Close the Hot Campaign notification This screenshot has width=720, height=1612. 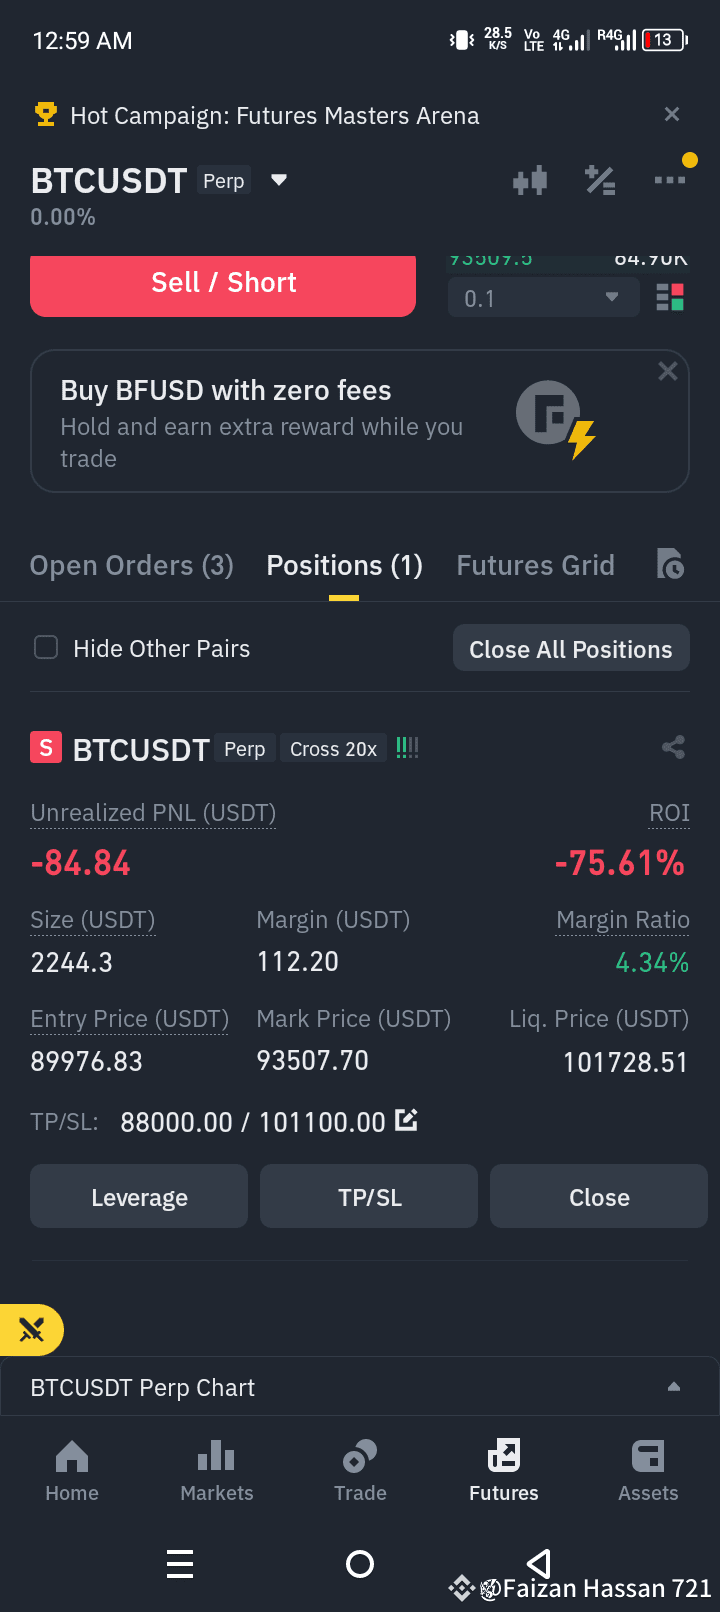(672, 115)
